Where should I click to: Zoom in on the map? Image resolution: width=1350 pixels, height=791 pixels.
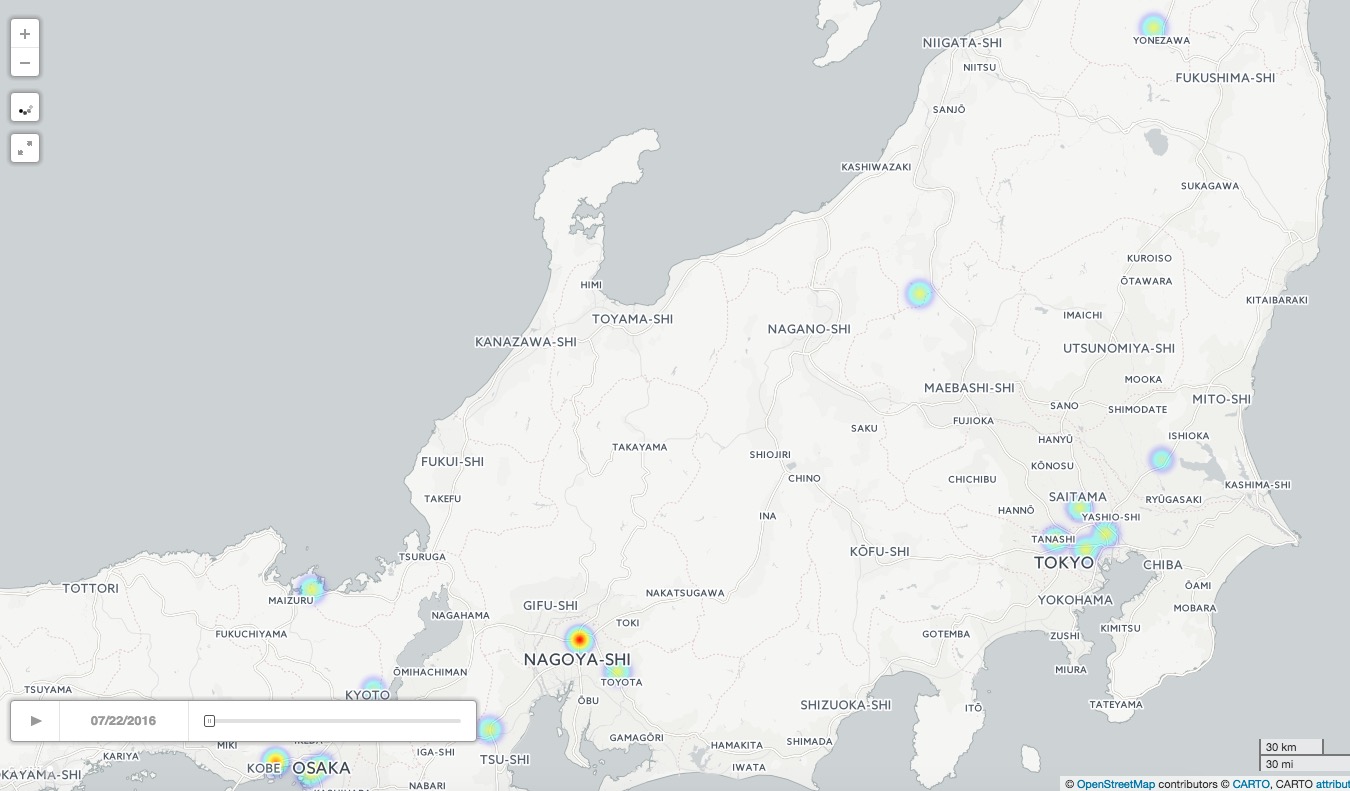click(25, 34)
